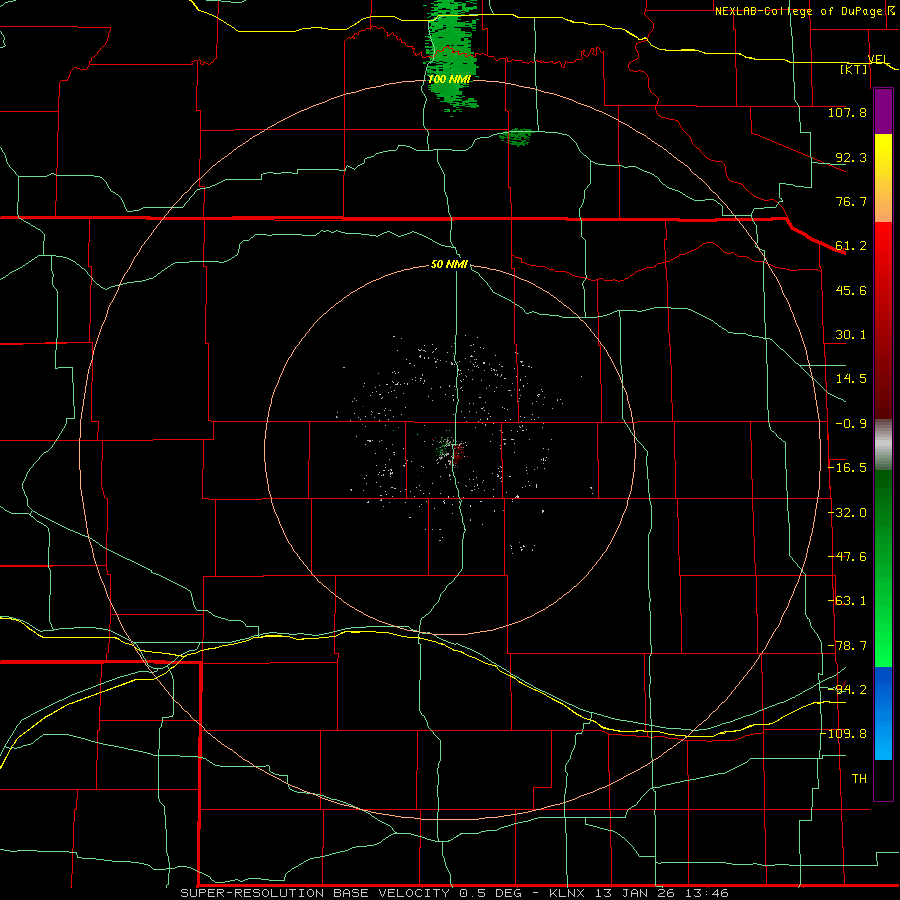Click the 50 NMI range ring label
This screenshot has width=900, height=900.
(449, 264)
